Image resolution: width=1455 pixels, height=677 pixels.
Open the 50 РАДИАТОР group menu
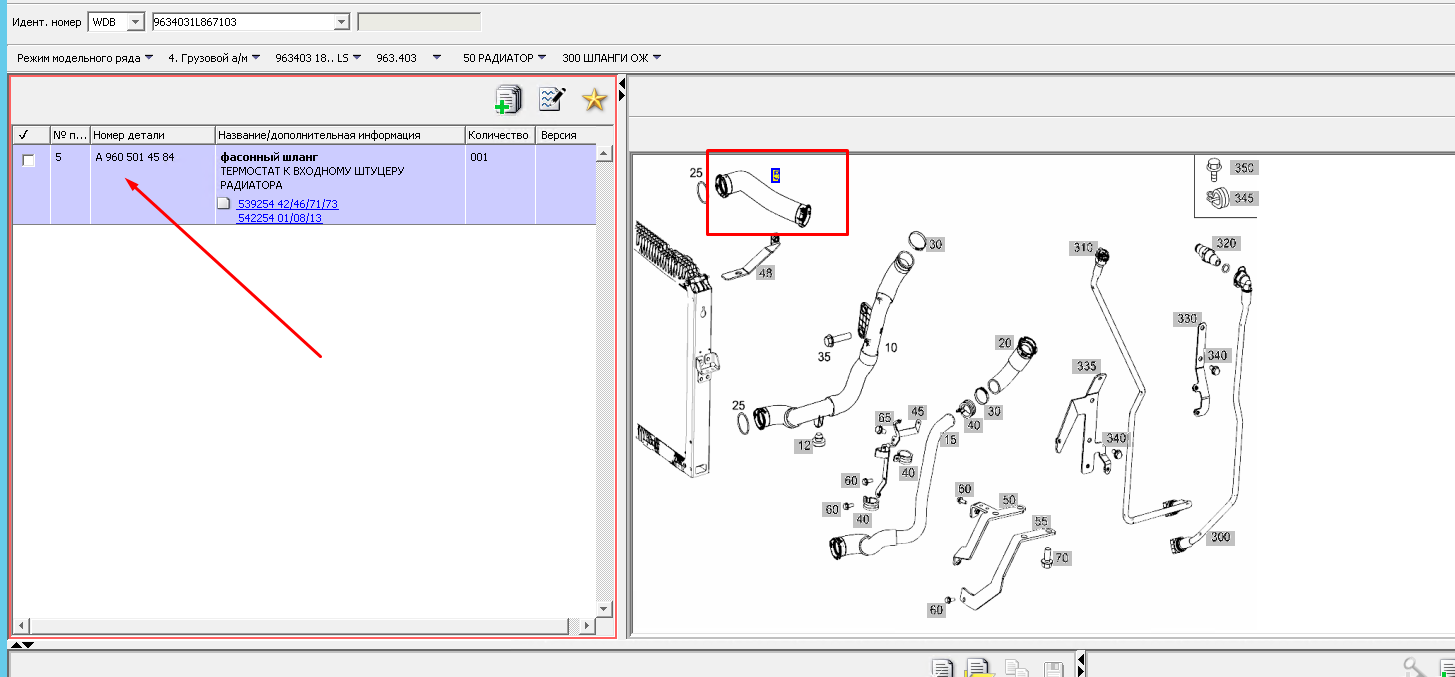tap(505, 58)
